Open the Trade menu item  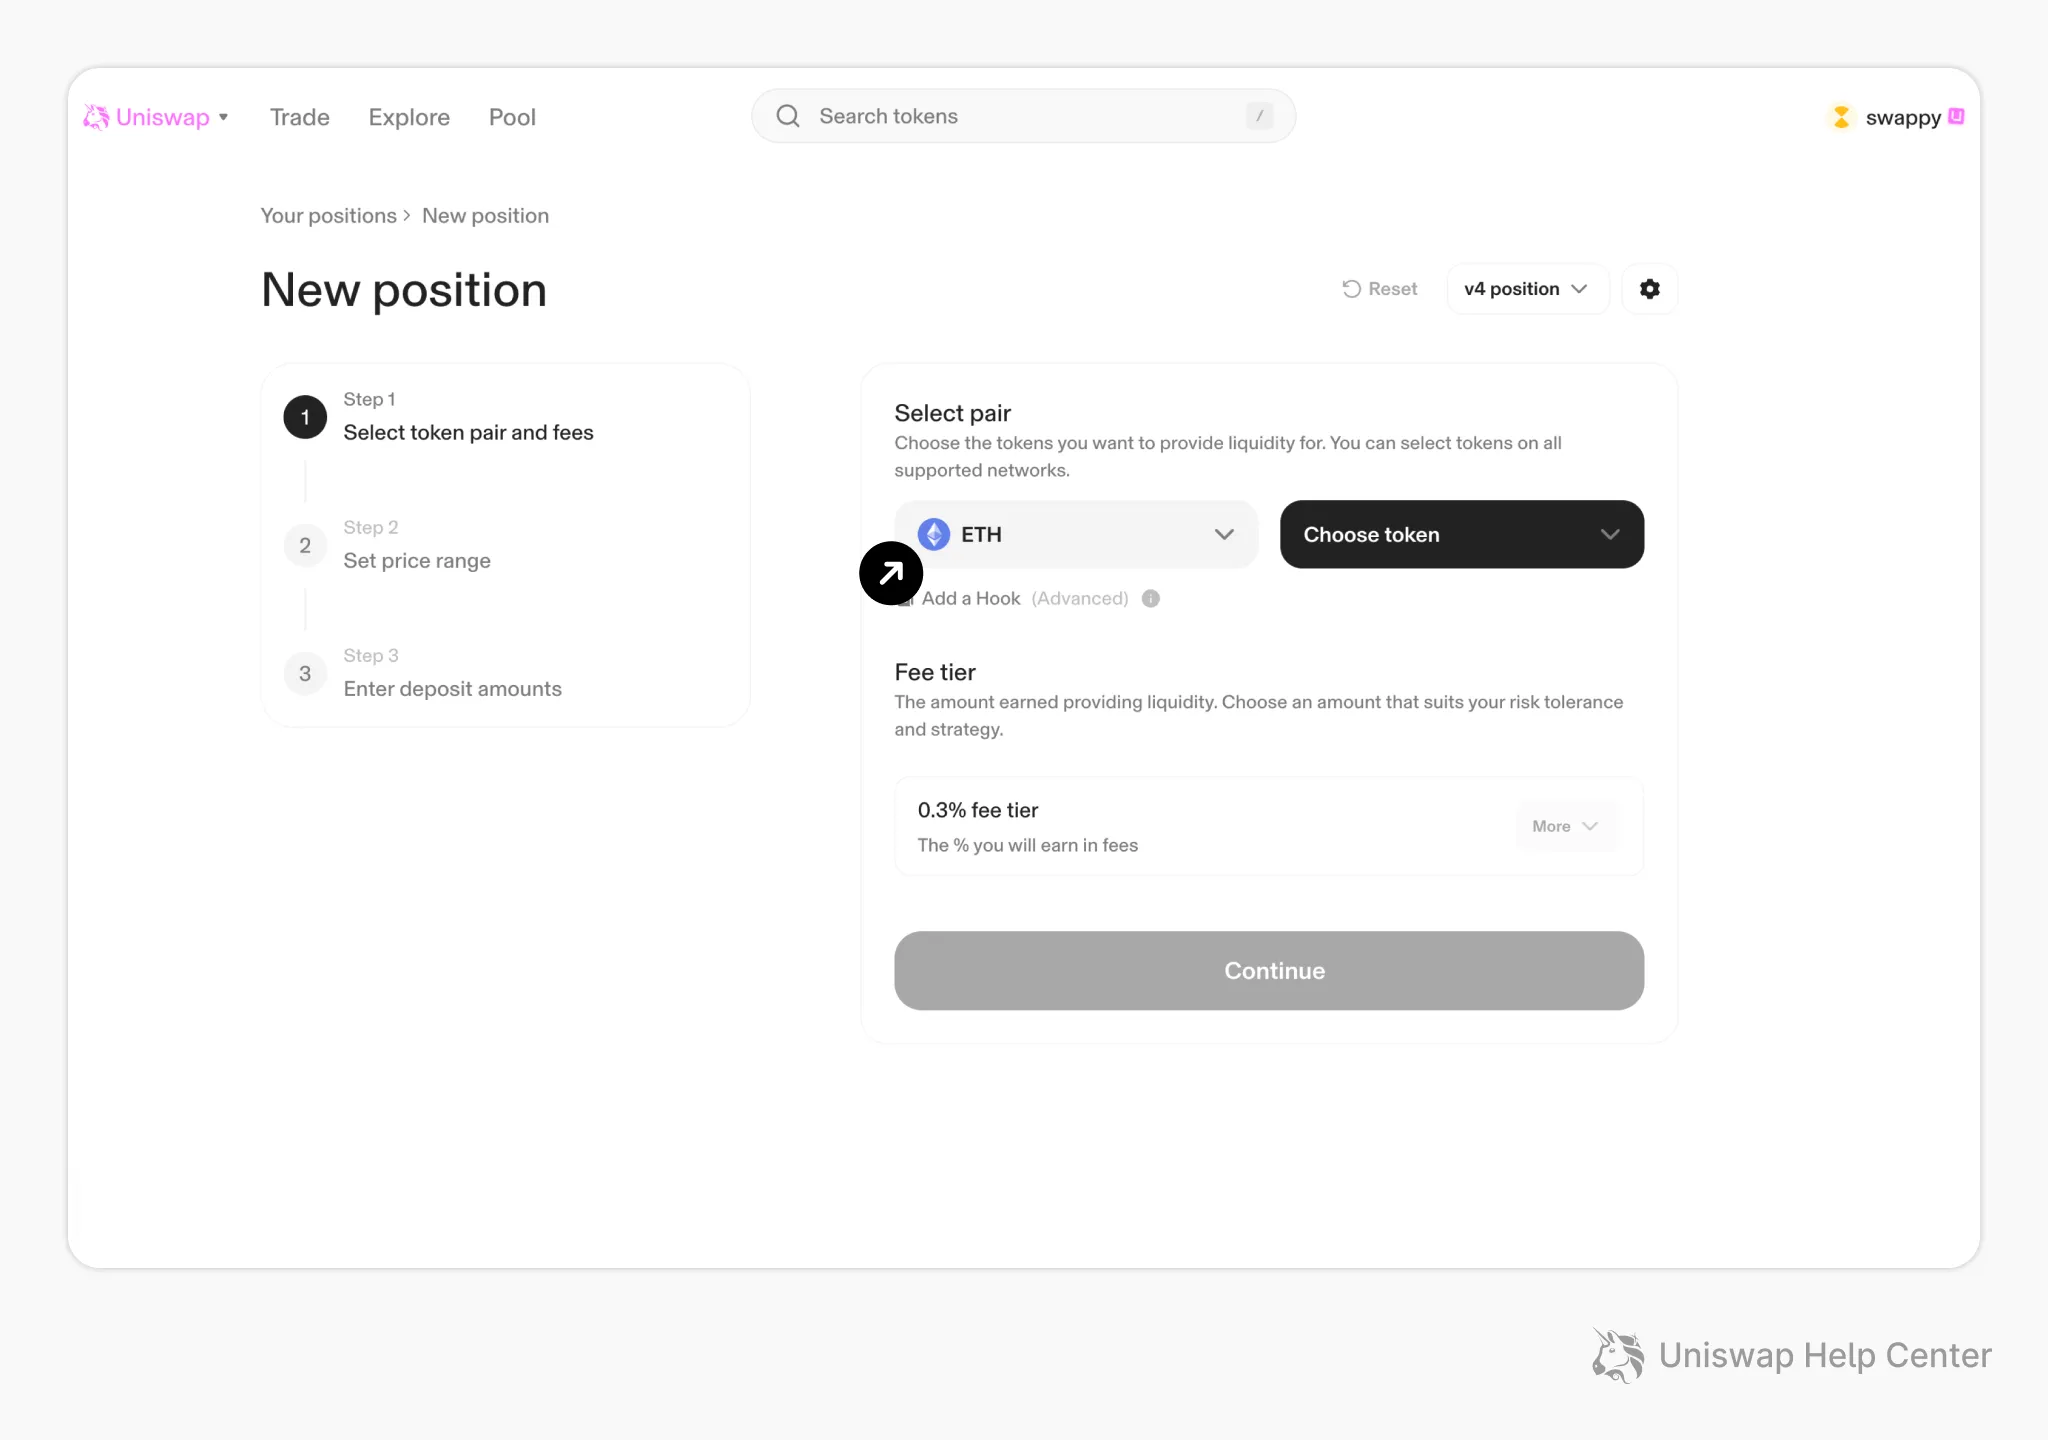tap(300, 117)
